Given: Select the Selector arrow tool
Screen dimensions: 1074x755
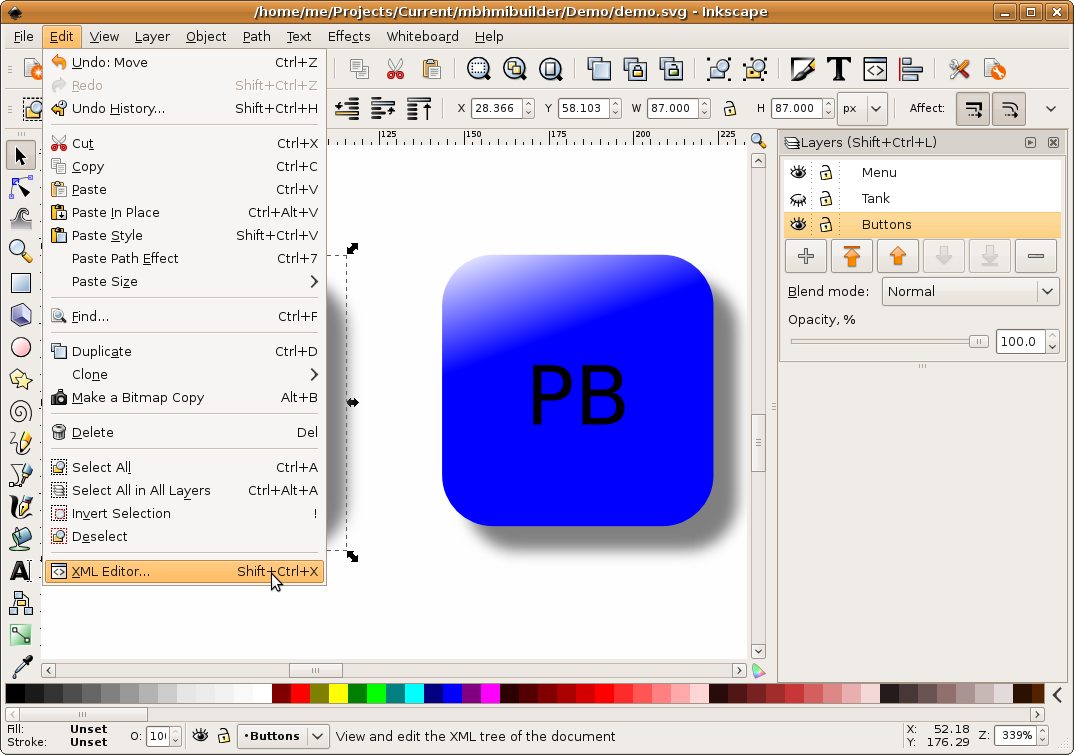Looking at the screenshot, I should click(21, 156).
